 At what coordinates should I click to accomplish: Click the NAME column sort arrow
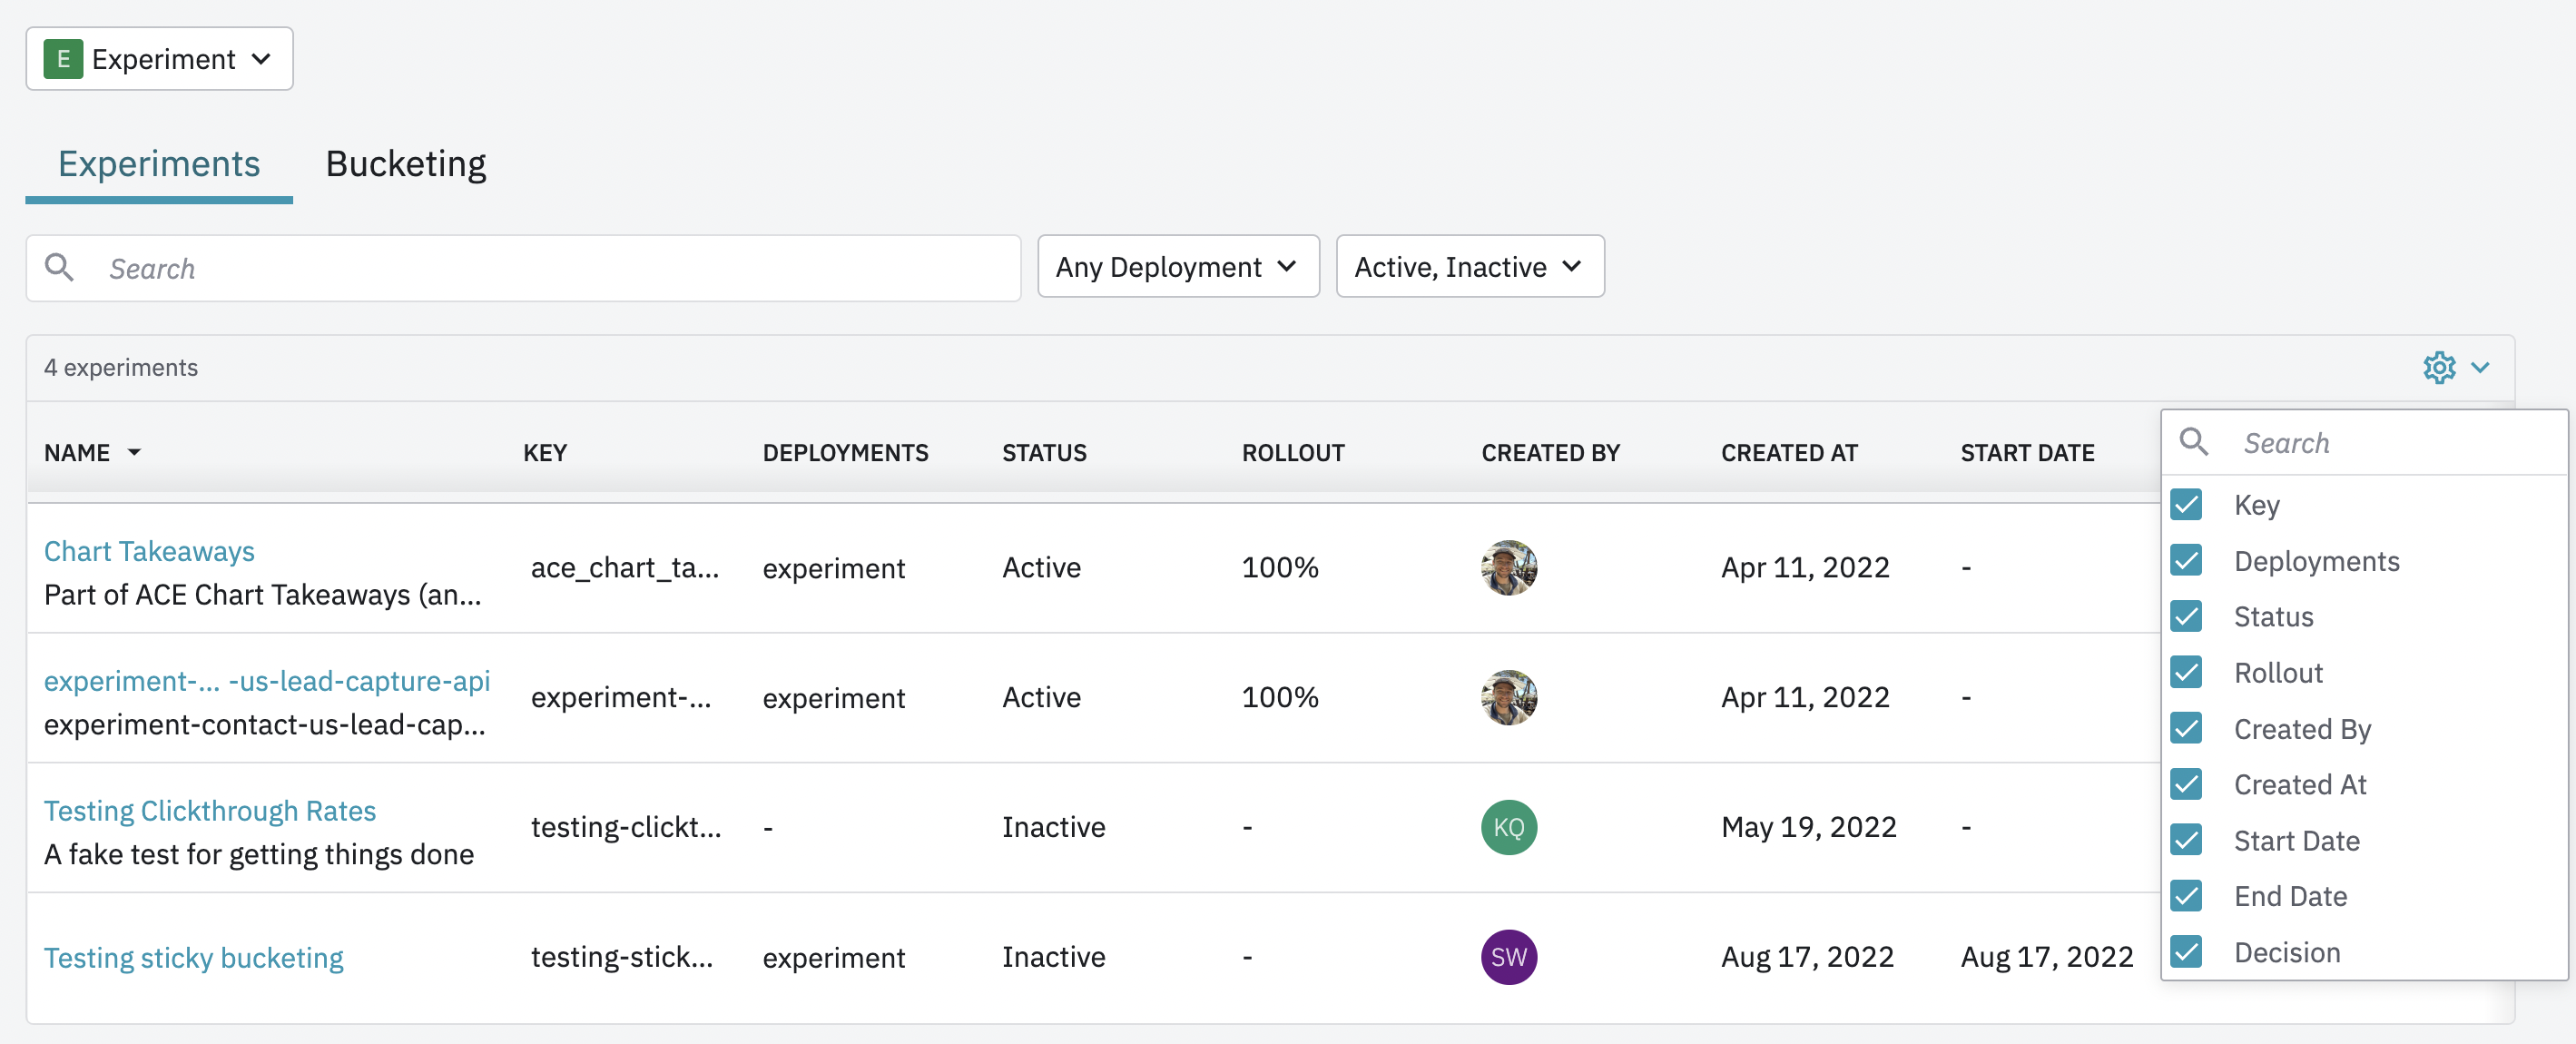click(134, 453)
